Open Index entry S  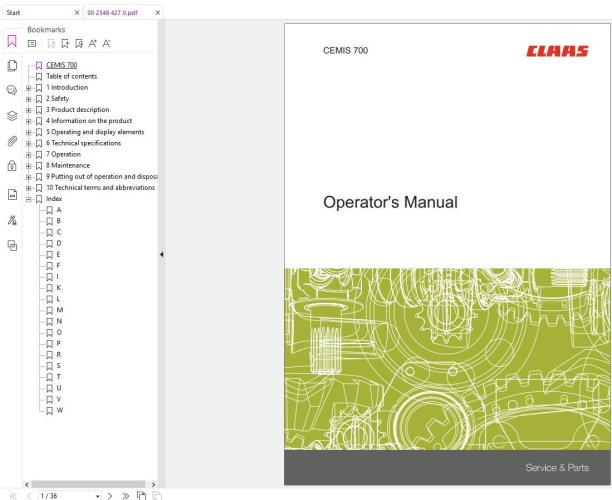click(59, 366)
